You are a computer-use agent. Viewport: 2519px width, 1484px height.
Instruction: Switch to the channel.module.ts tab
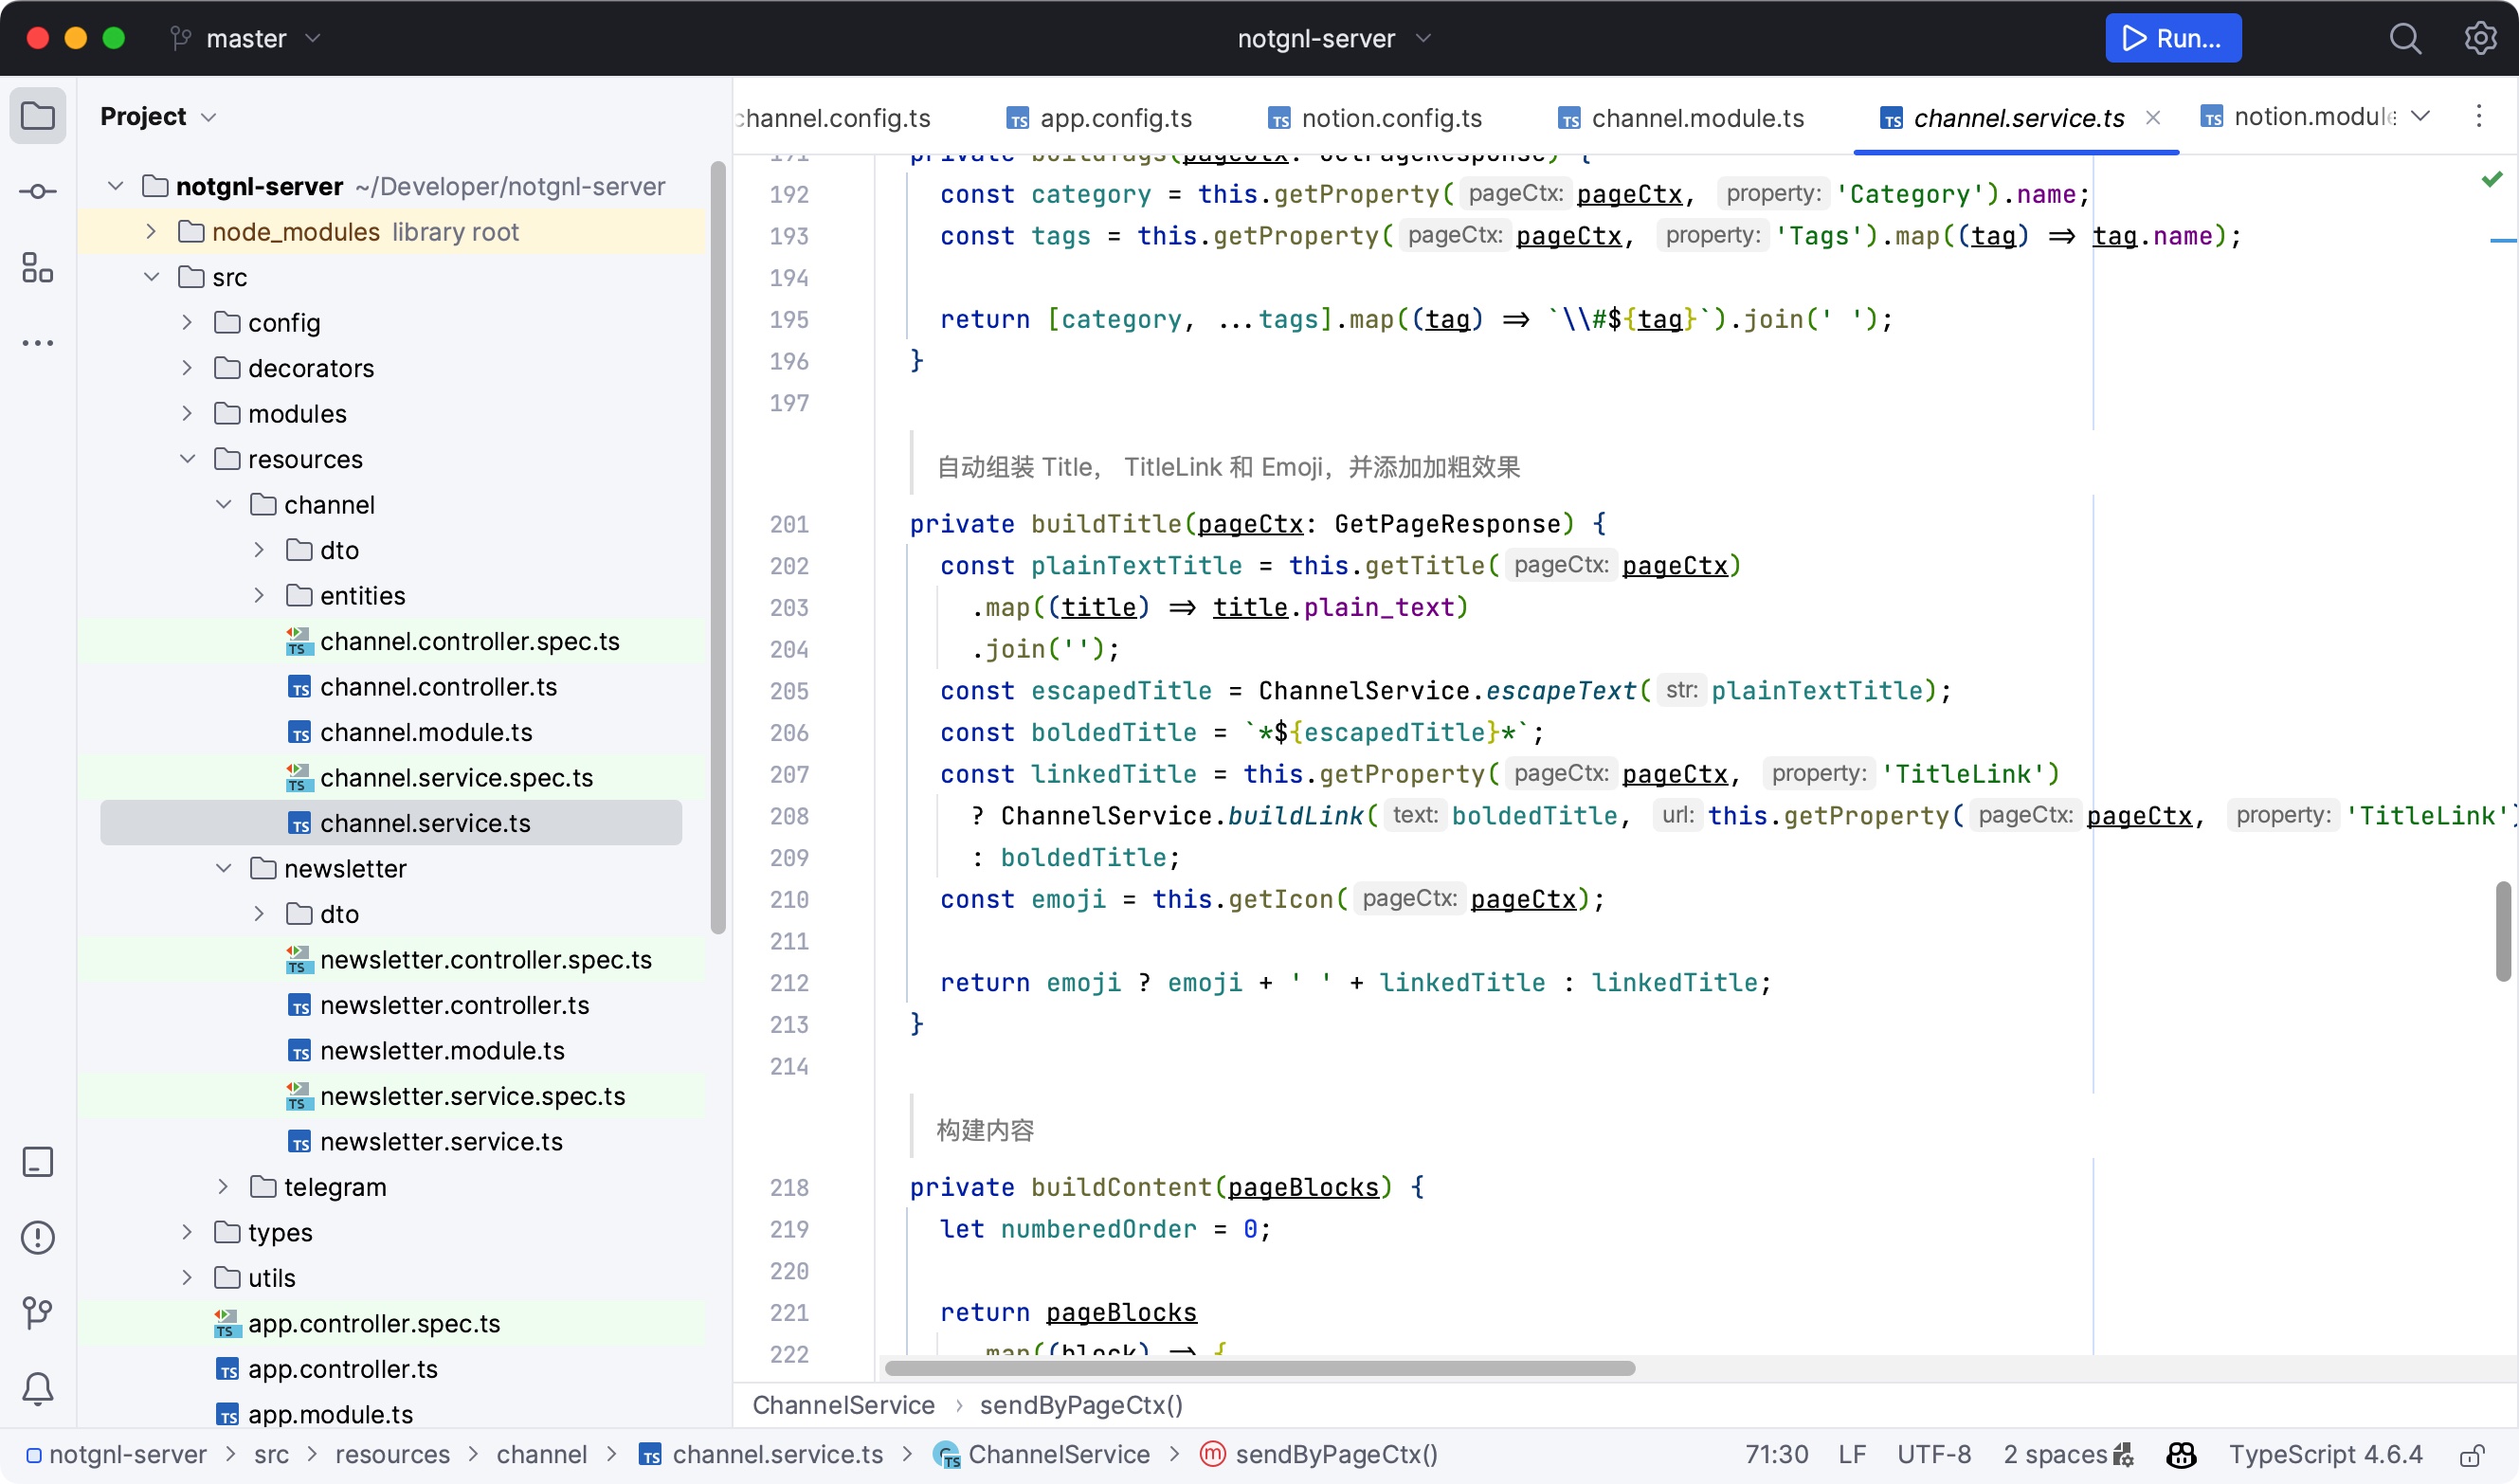point(1681,118)
